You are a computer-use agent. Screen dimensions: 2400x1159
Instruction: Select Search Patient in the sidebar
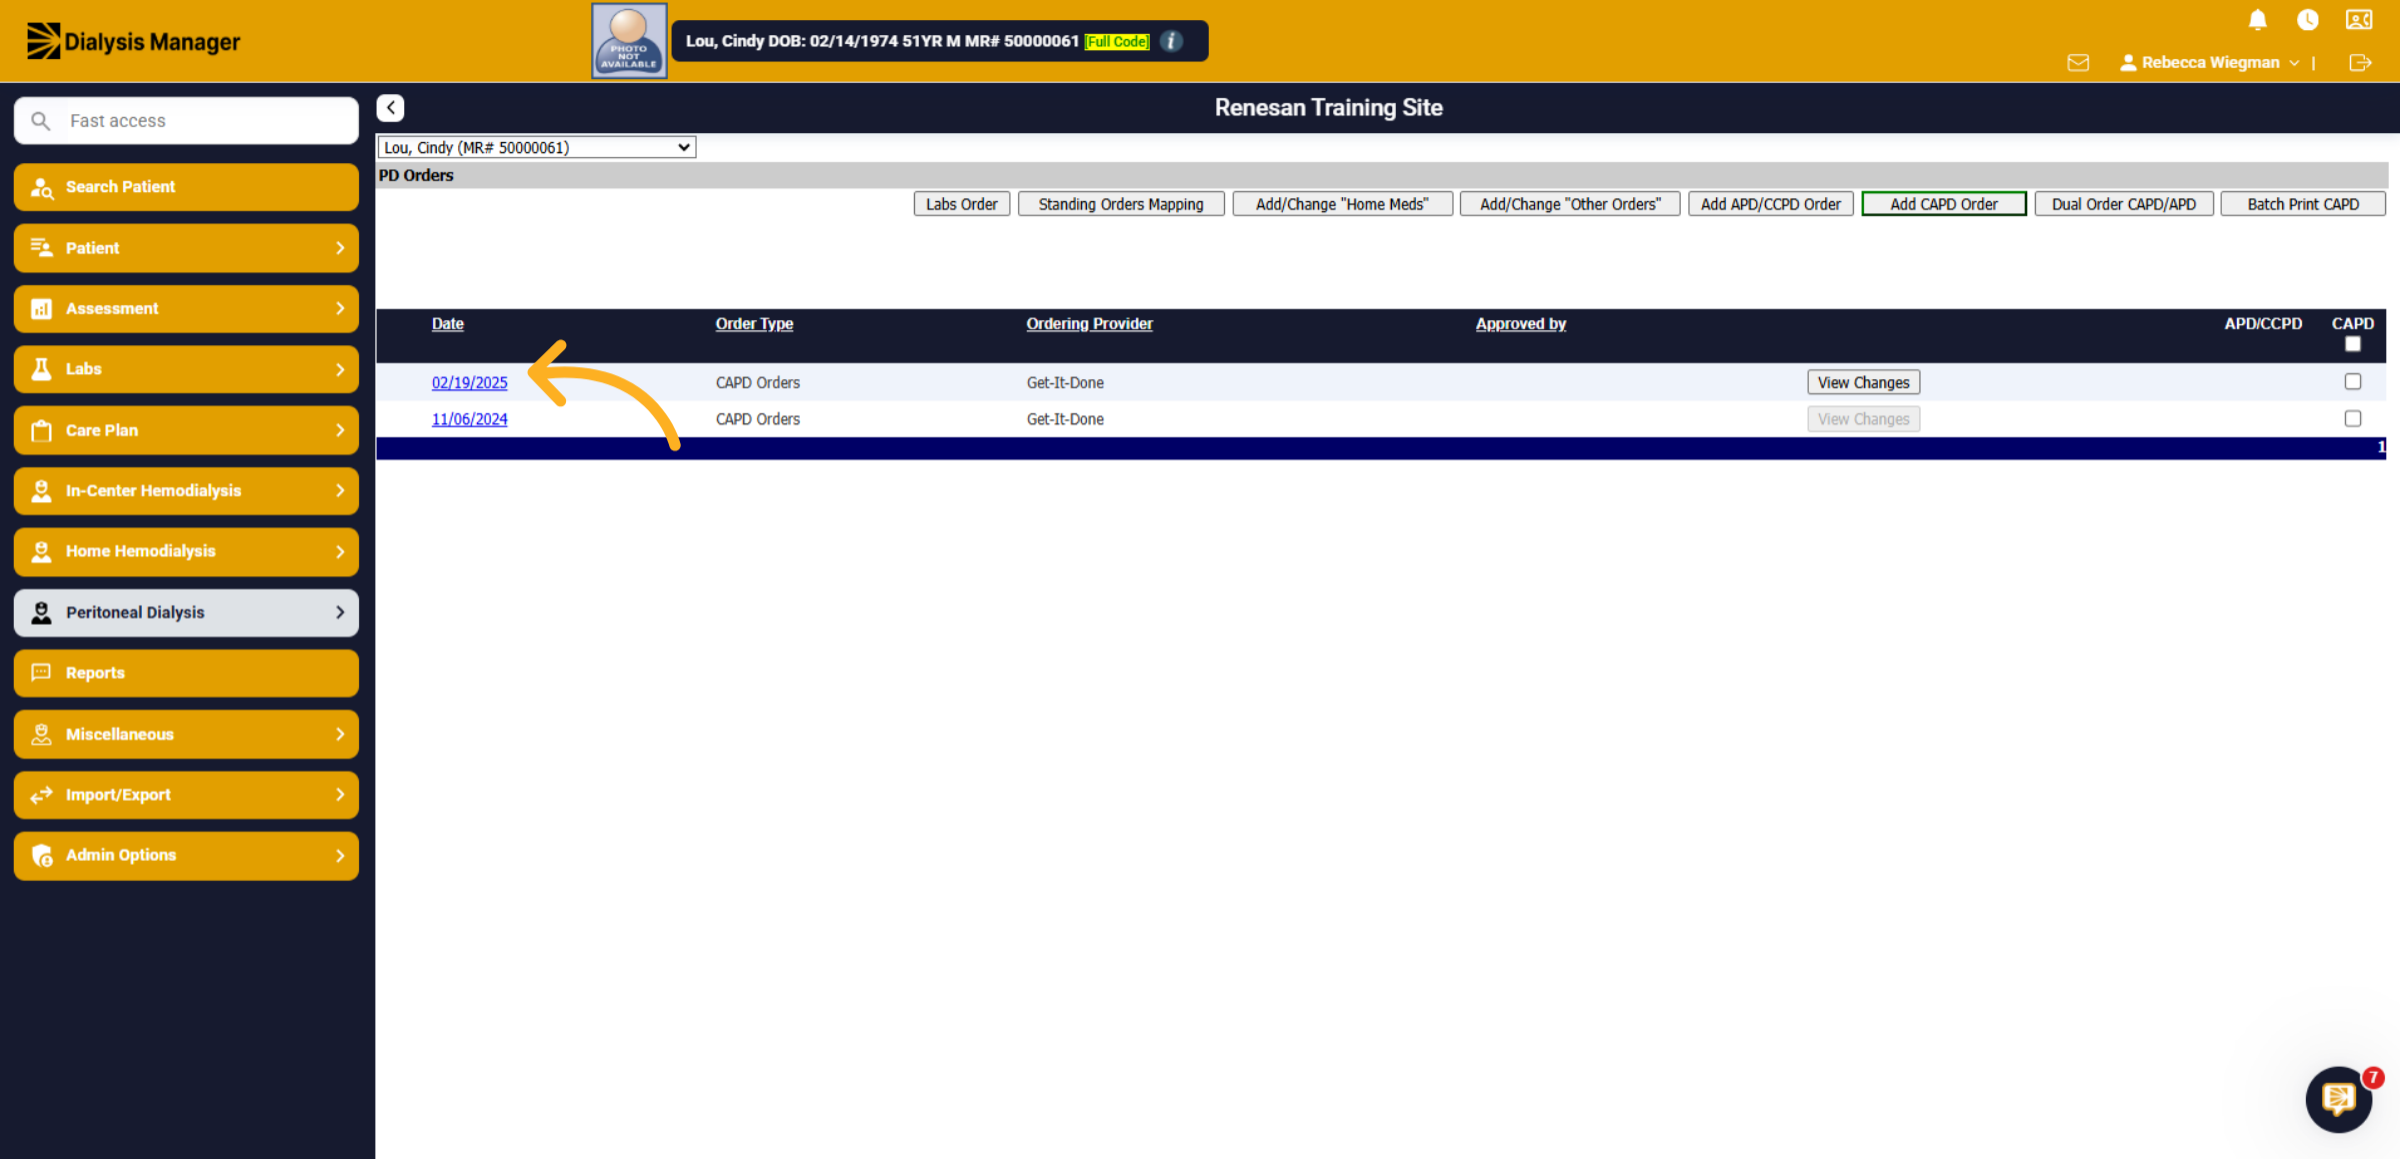pyautogui.click(x=186, y=187)
